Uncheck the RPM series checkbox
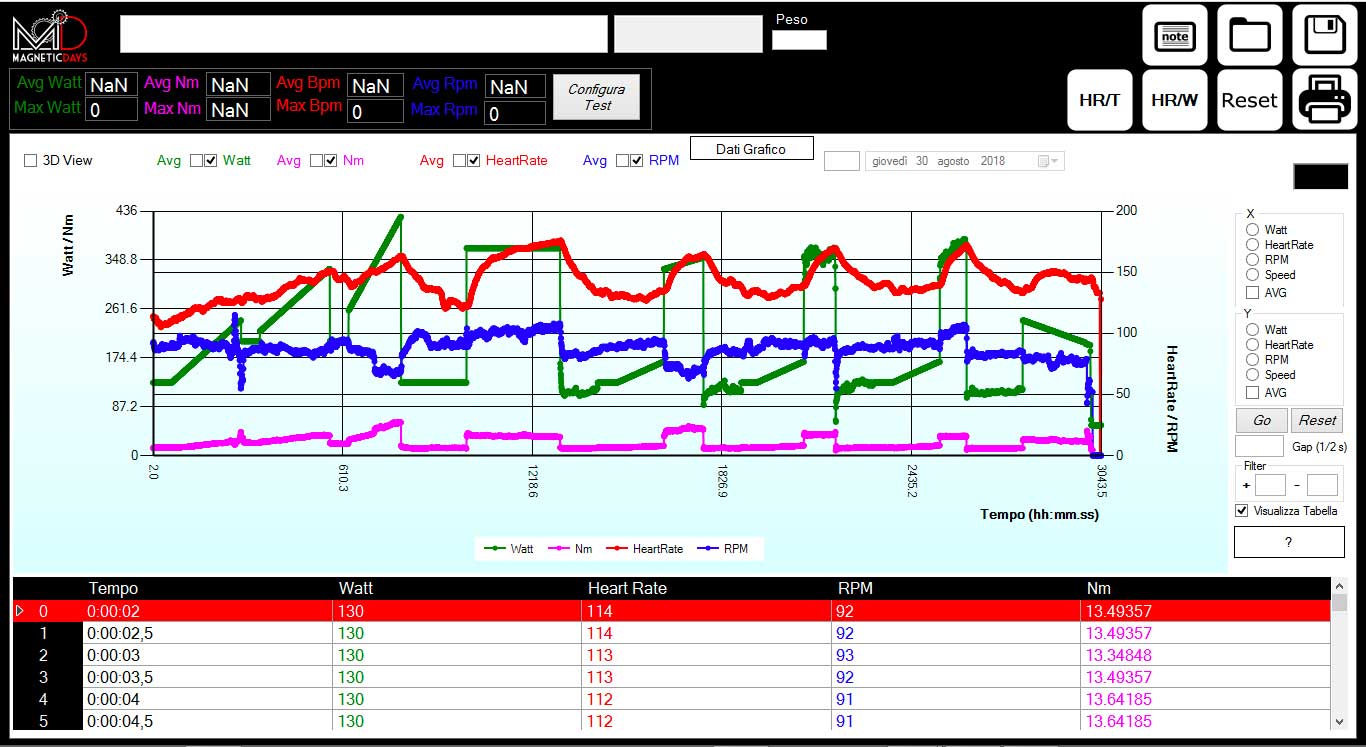 [637, 161]
